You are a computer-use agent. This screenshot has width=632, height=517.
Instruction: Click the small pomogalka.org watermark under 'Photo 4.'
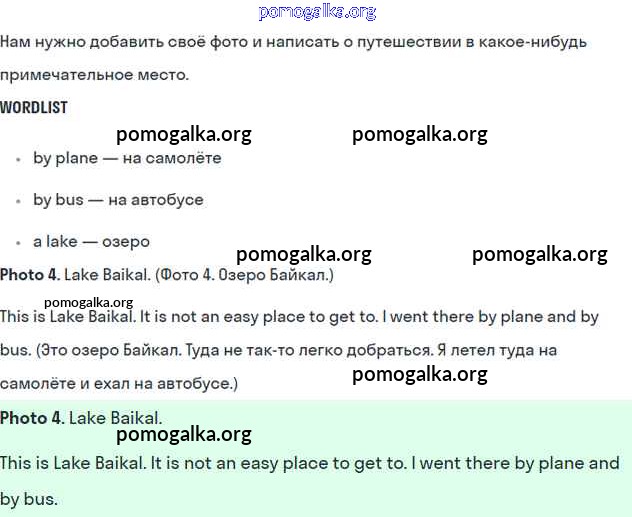coord(89,302)
